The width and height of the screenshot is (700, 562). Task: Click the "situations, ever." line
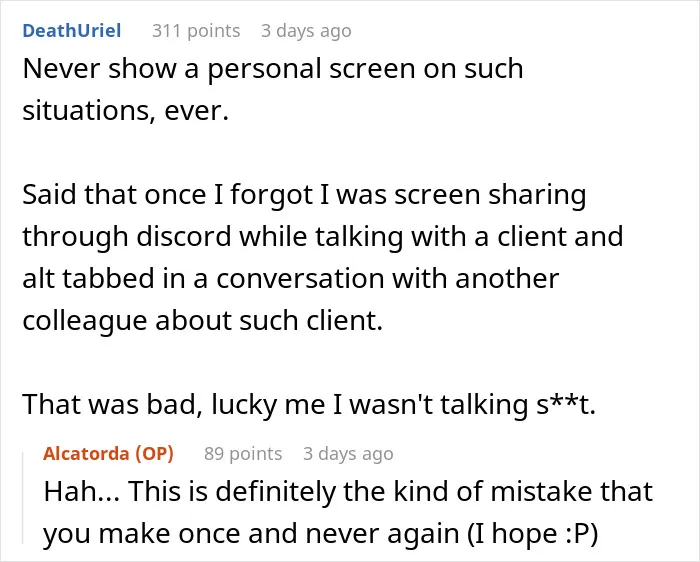tap(125, 111)
